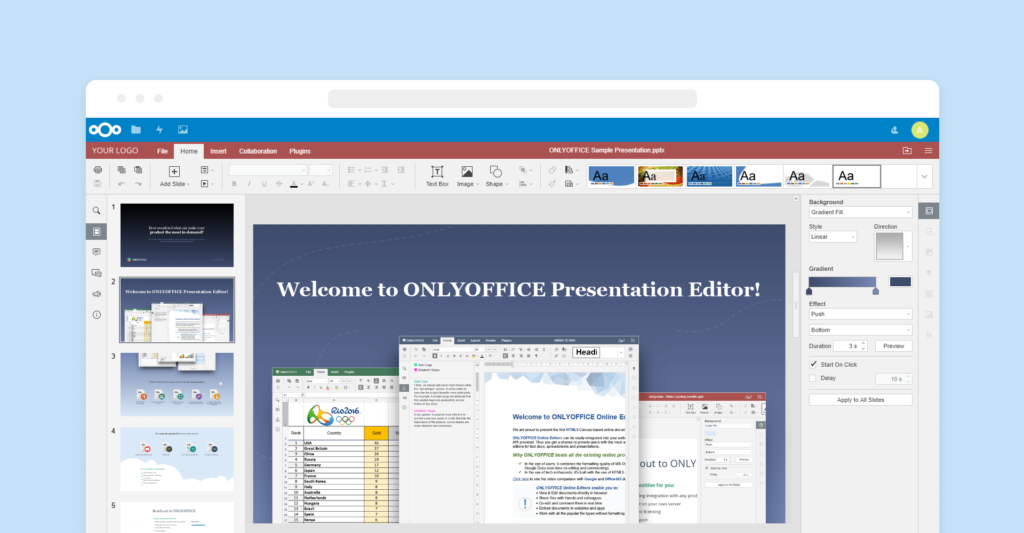
Task: Click Apply to All Slides button
Action: click(x=860, y=400)
